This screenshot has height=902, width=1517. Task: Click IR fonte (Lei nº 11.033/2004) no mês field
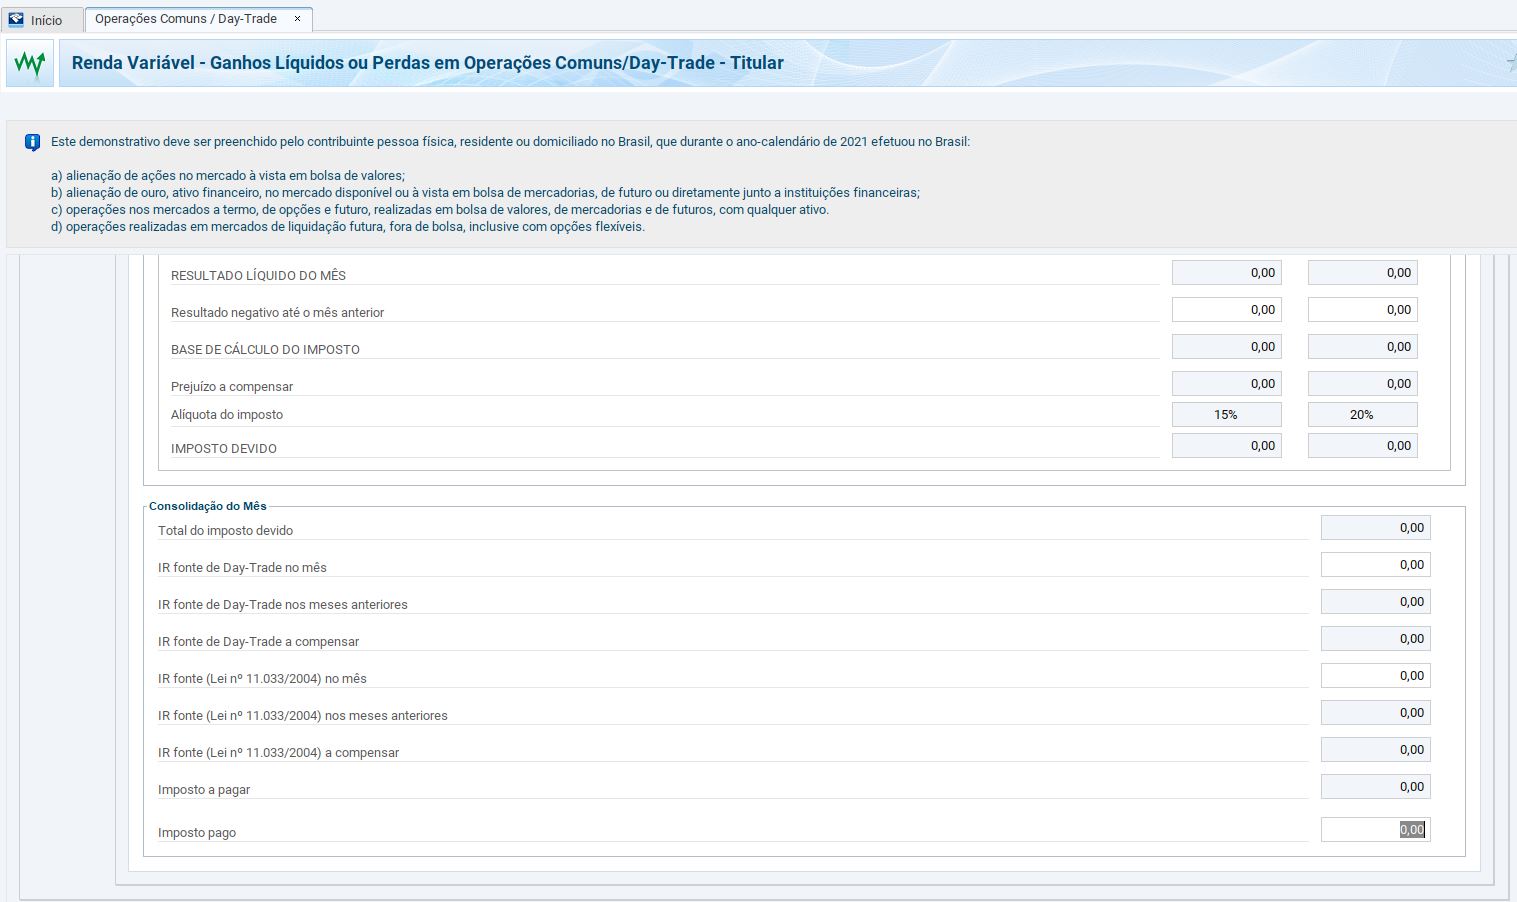pos(1375,676)
